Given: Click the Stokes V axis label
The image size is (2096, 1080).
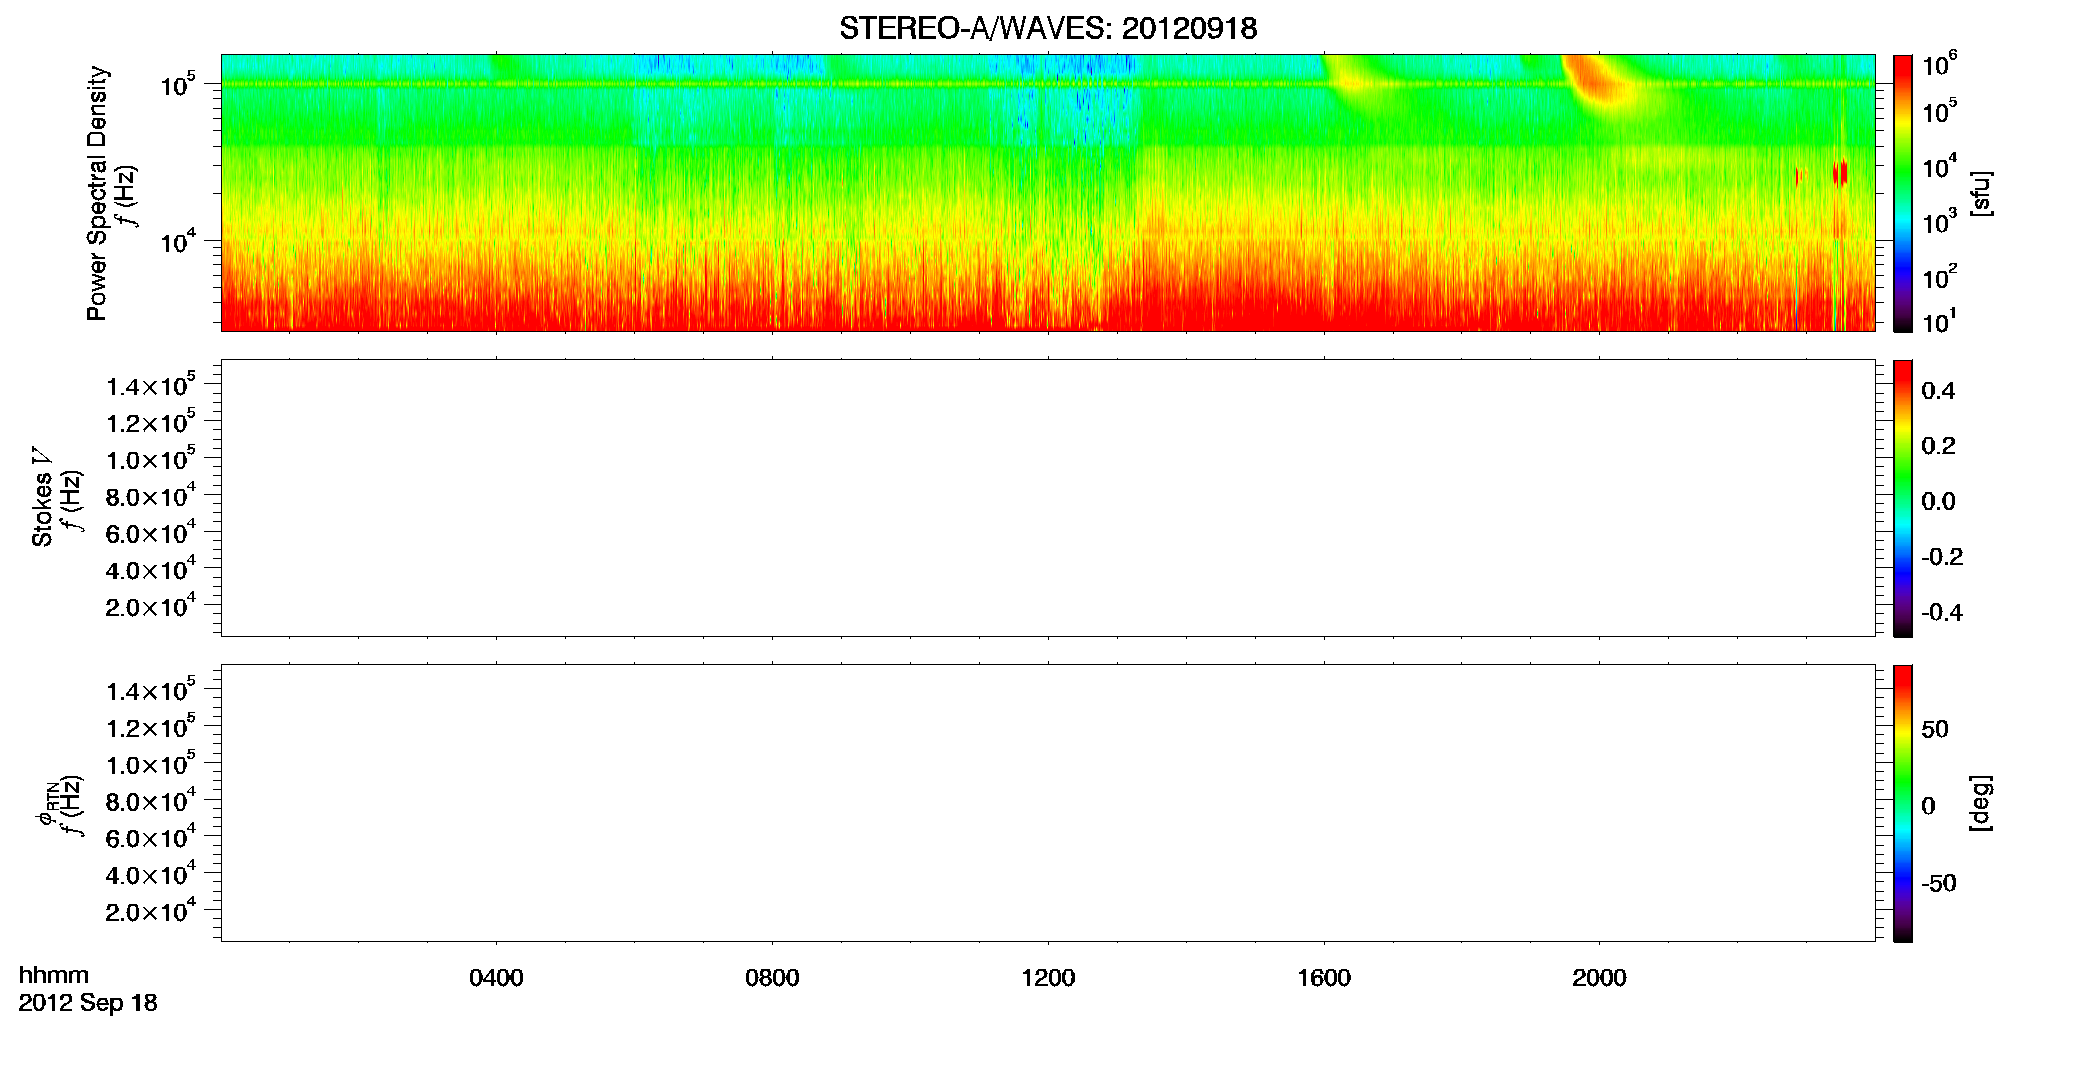Looking at the screenshot, I should (43, 496).
